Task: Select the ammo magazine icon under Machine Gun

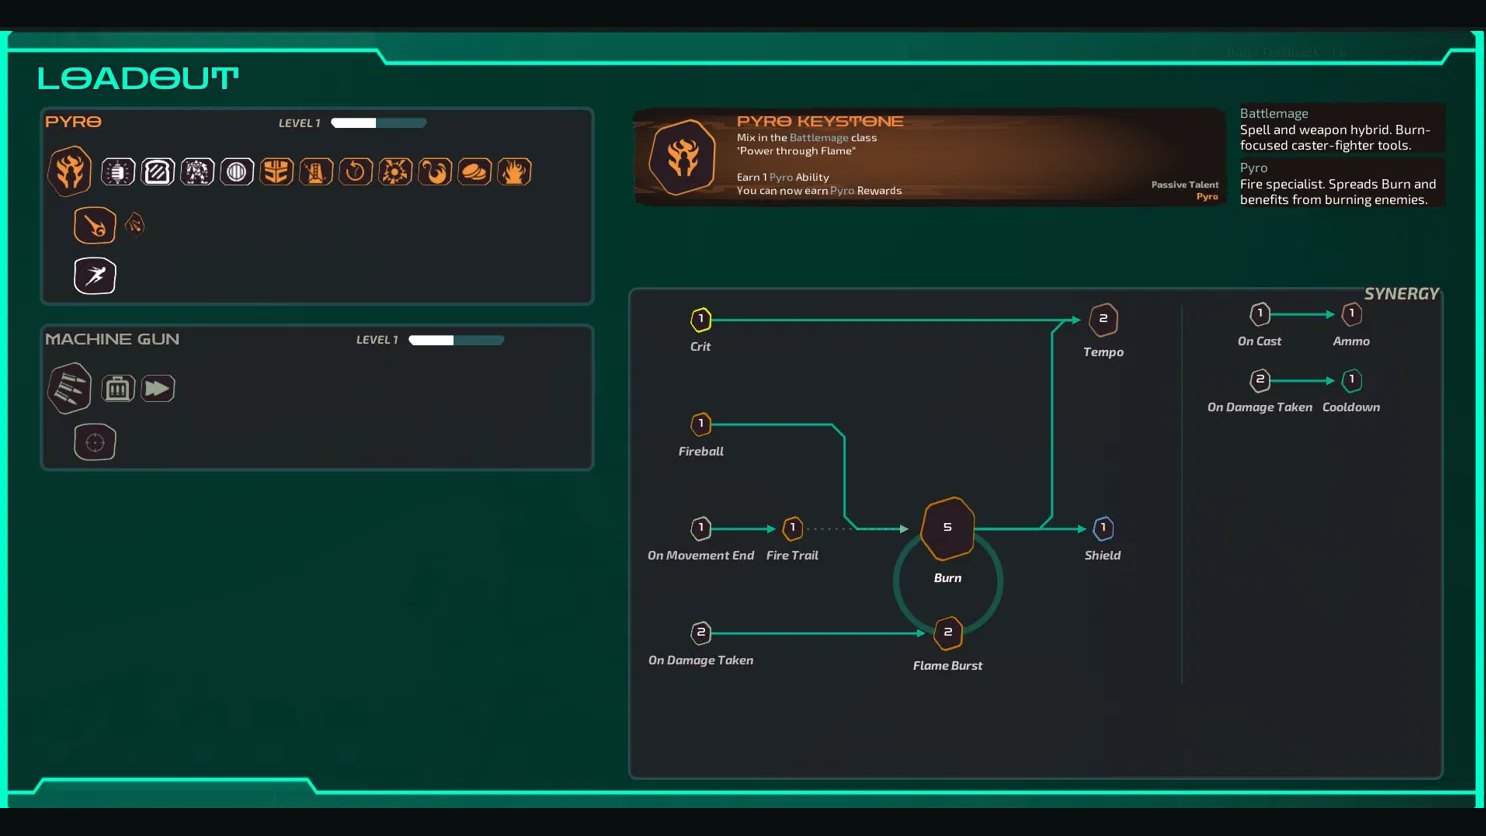Action: (x=118, y=388)
